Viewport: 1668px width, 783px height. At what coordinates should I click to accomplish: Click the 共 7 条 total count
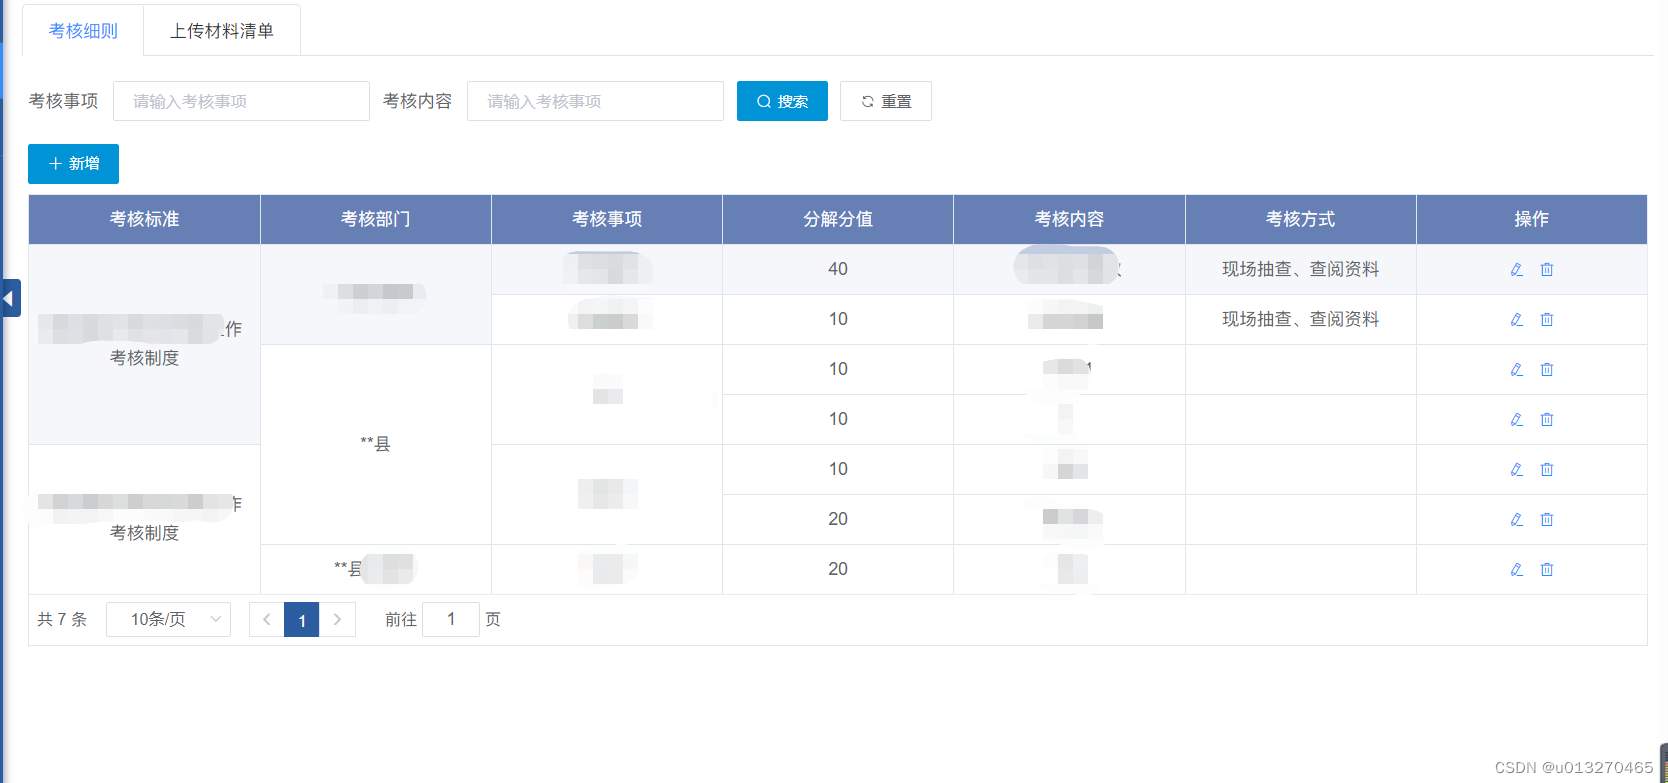(62, 620)
